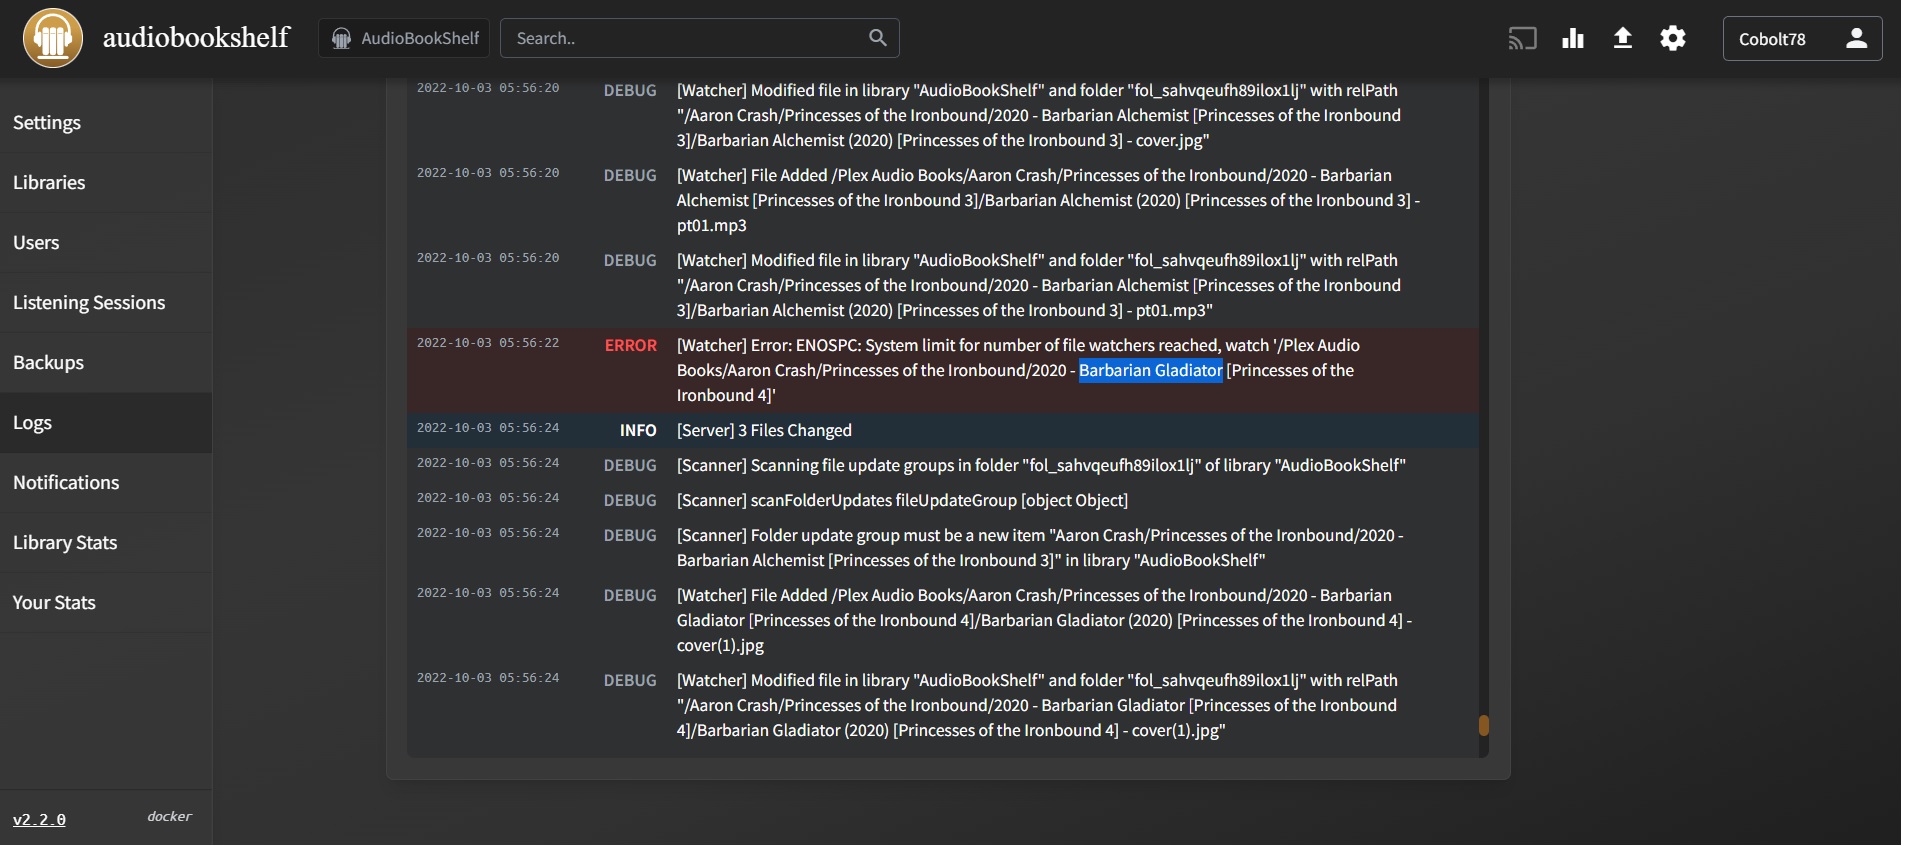This screenshot has height=846, width=1912.
Task: Open Library Stats in the sidebar
Action: tap(106, 543)
